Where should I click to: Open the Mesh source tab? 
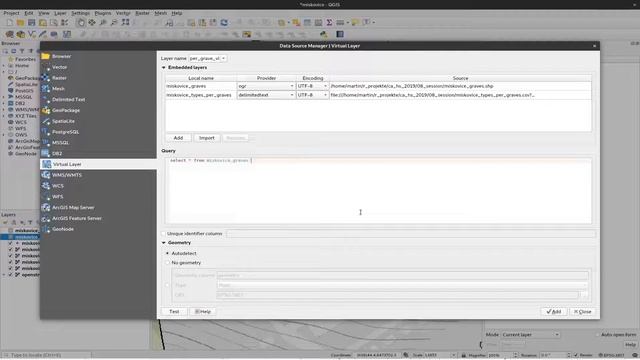pyautogui.click(x=98, y=89)
